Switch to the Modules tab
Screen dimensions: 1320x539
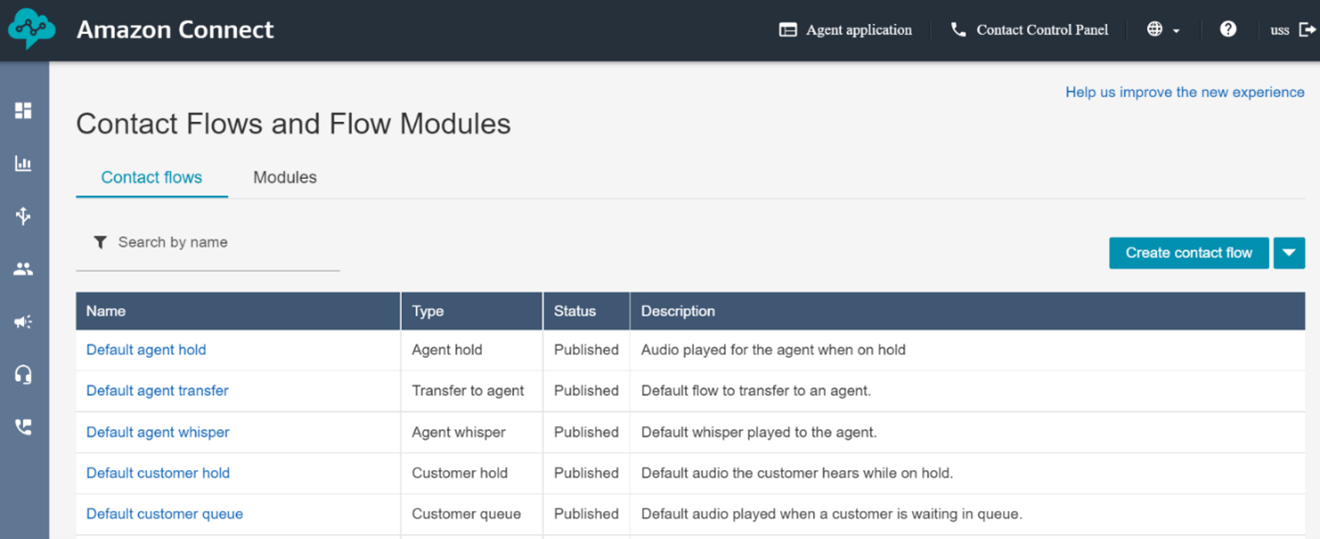pyautogui.click(x=285, y=177)
